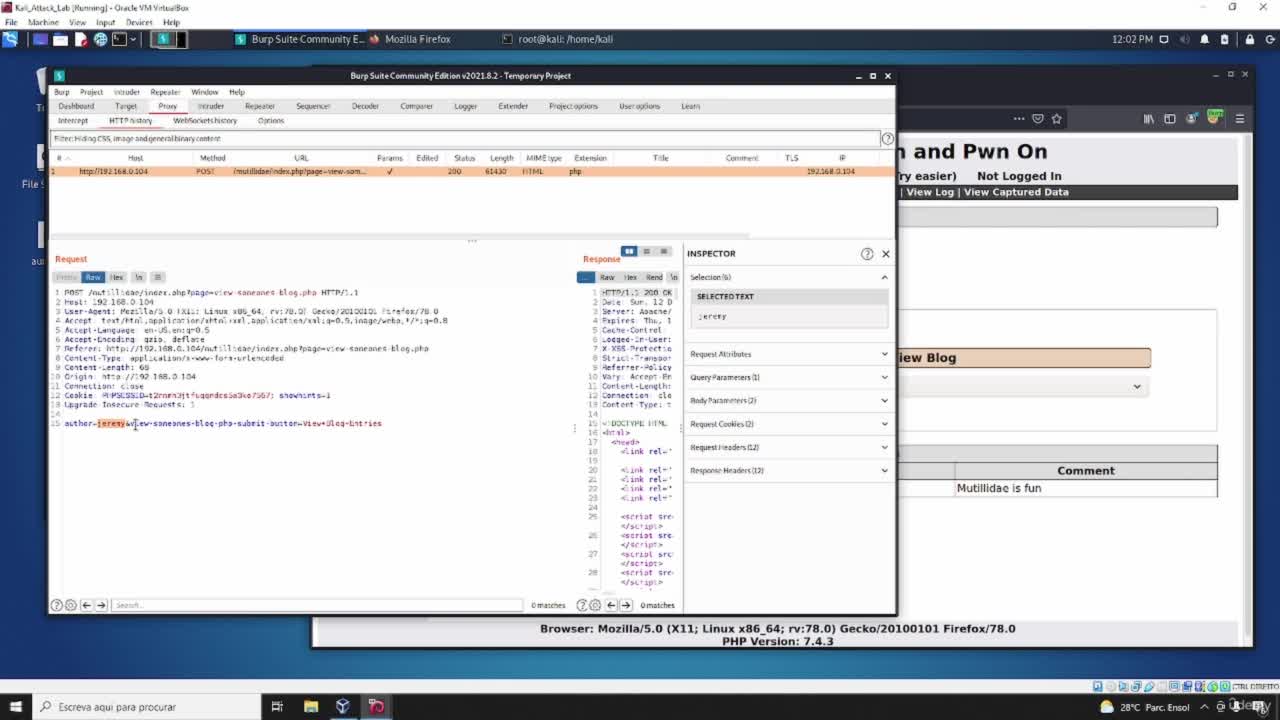Open Firefox page actions ellipsis icon
This screenshot has height=720, width=1280.
1019,118
